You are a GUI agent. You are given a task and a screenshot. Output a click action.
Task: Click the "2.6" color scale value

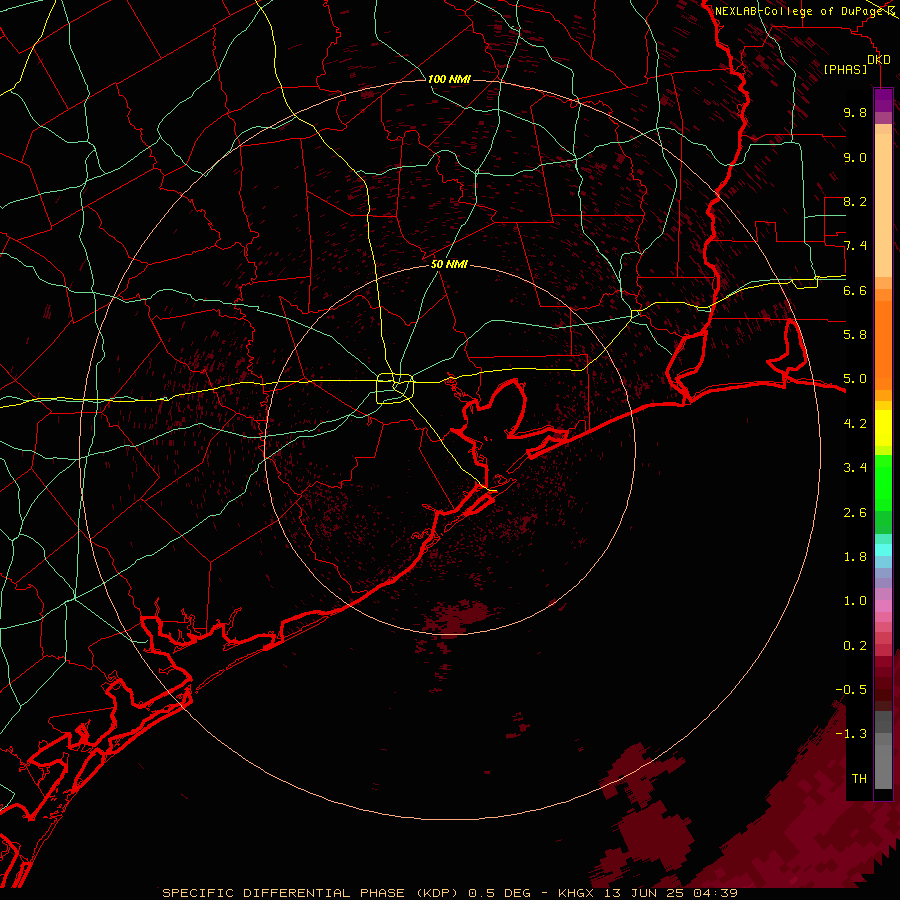coord(855,513)
